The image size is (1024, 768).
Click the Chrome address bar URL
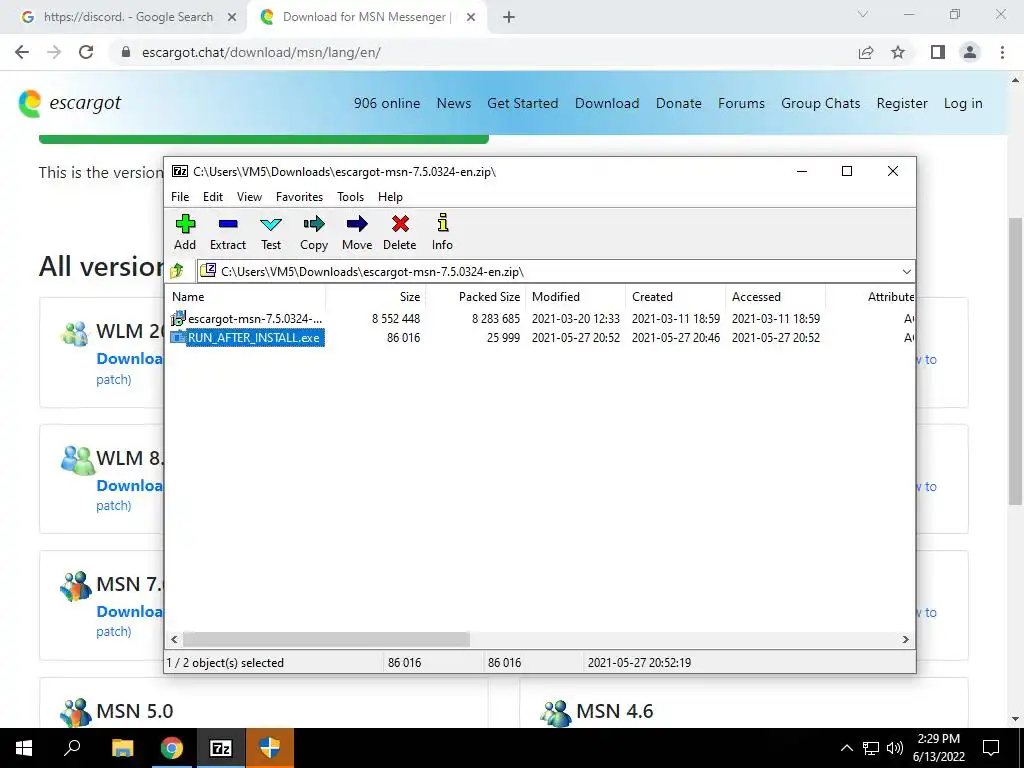(x=261, y=52)
